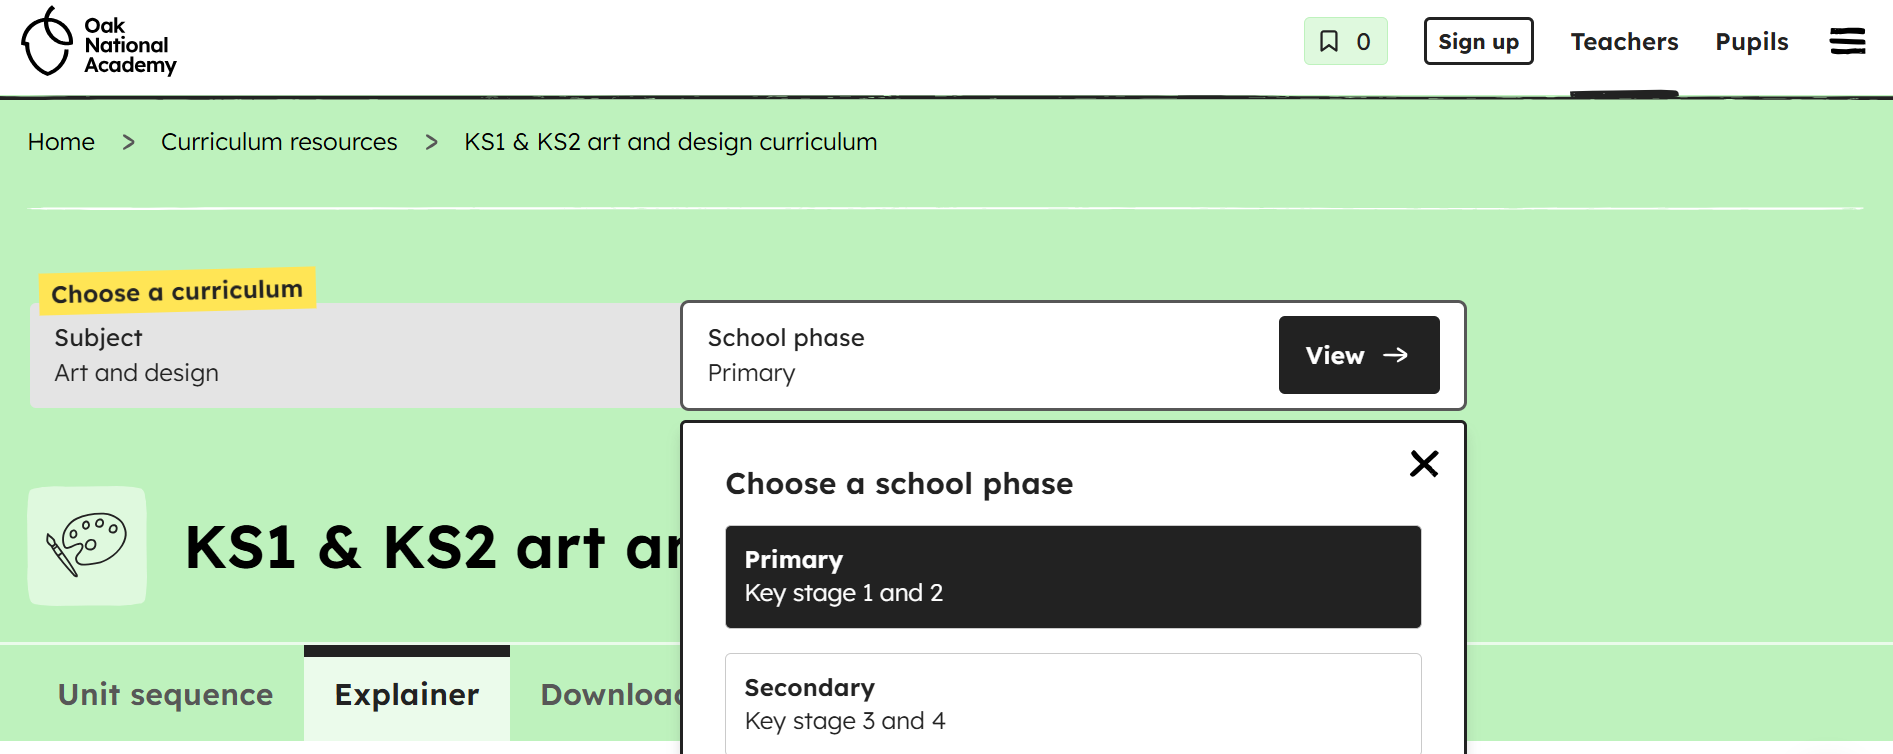The height and width of the screenshot is (754, 1893).
Task: Open the hamburger menu
Action: pos(1847,42)
